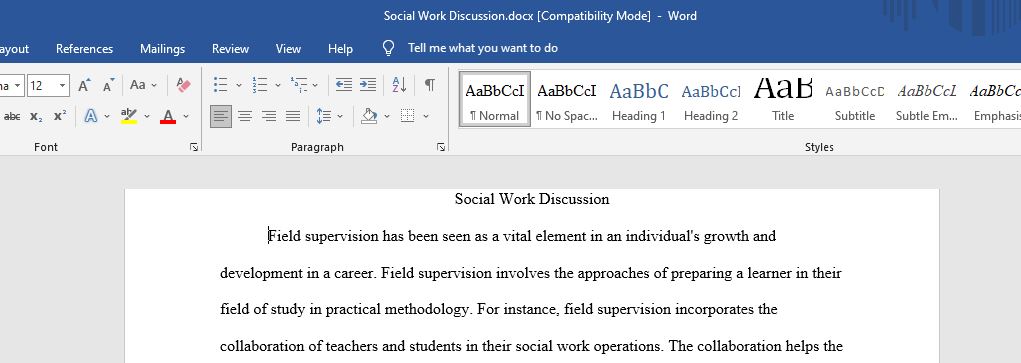1021x363 pixels.
Task: Switch to the Review tab
Action: pos(231,49)
